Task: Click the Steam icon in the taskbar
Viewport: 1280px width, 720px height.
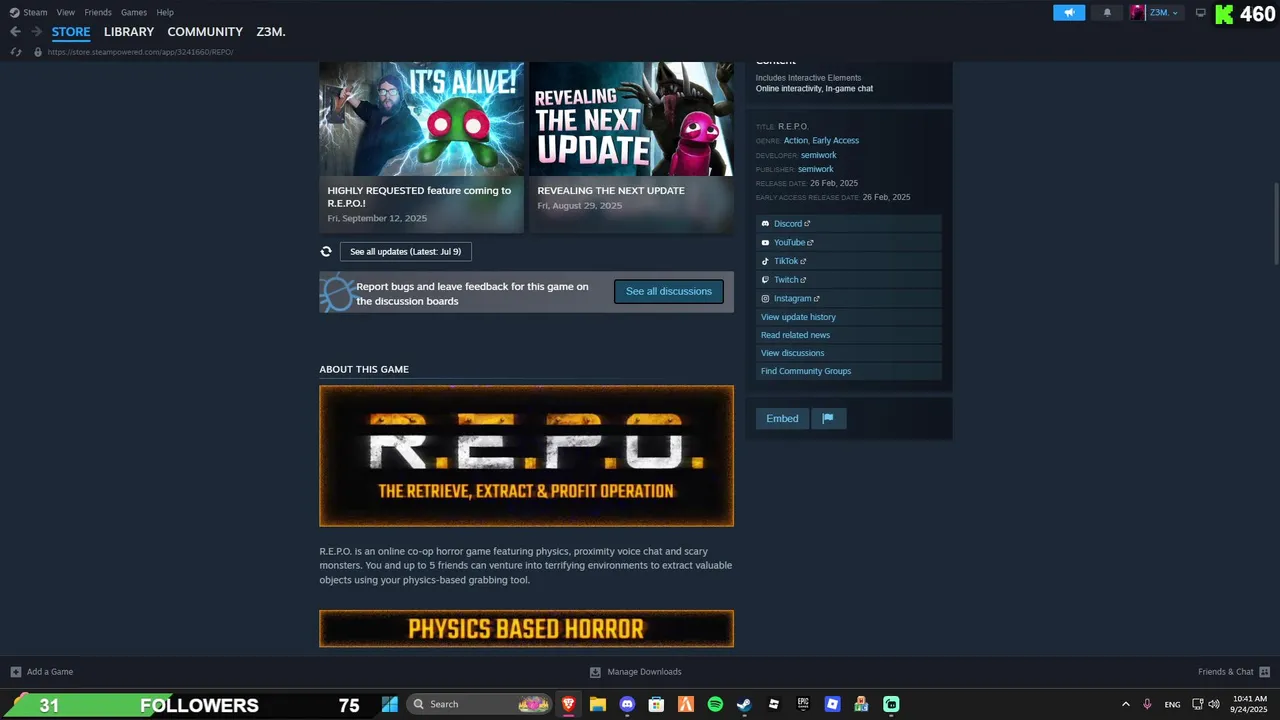Action: click(x=744, y=704)
